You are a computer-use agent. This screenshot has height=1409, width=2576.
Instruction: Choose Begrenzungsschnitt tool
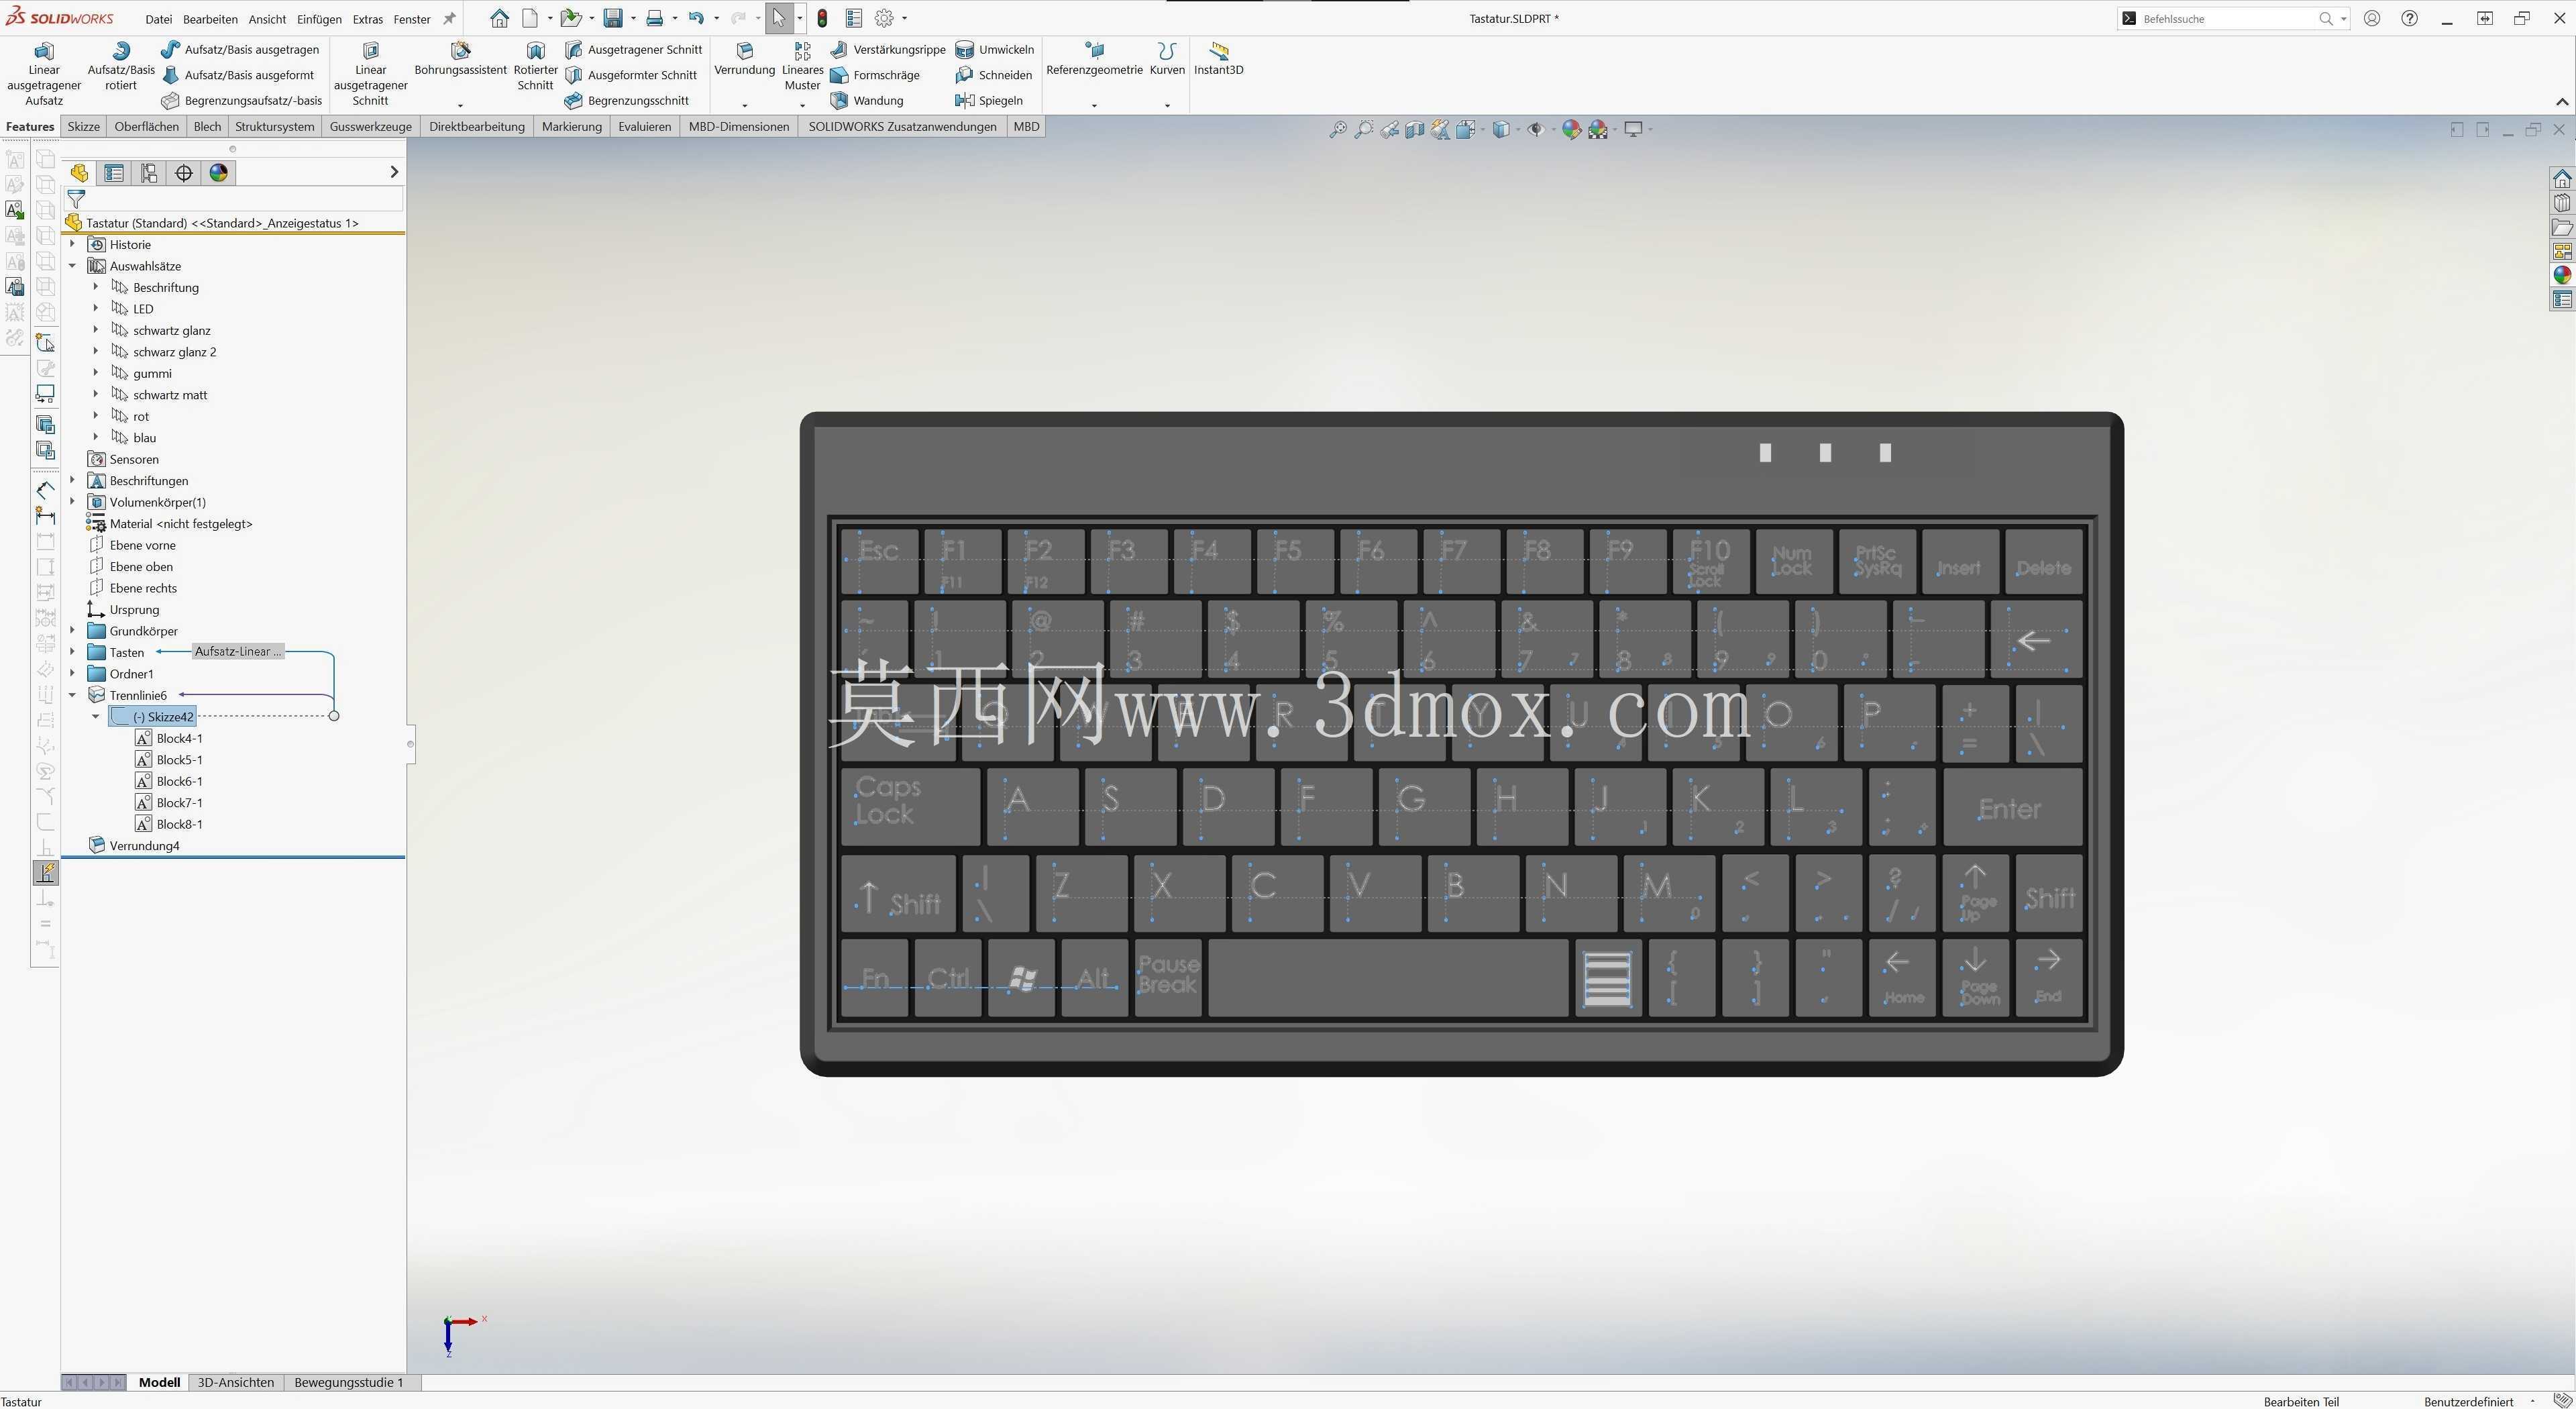[x=626, y=100]
